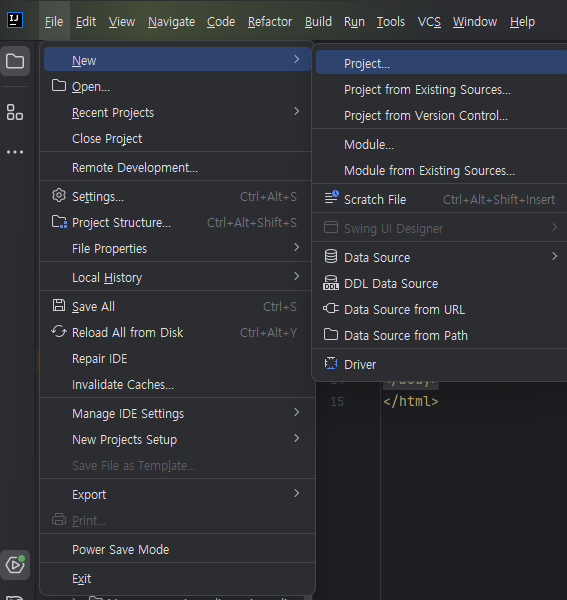This screenshot has width=567, height=600.
Task: Expand the Export submenu arrow
Action: (x=297, y=493)
